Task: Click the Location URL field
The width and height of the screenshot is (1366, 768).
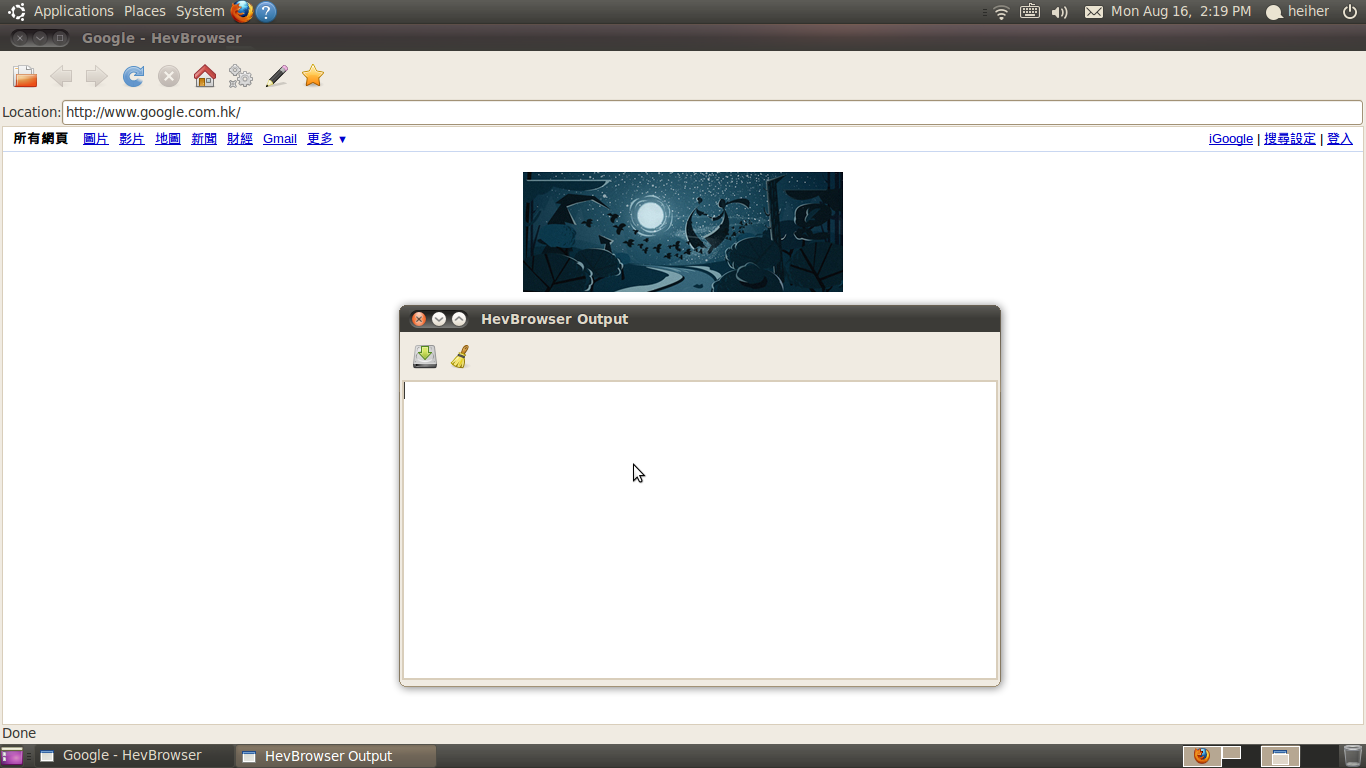Action: 712,112
